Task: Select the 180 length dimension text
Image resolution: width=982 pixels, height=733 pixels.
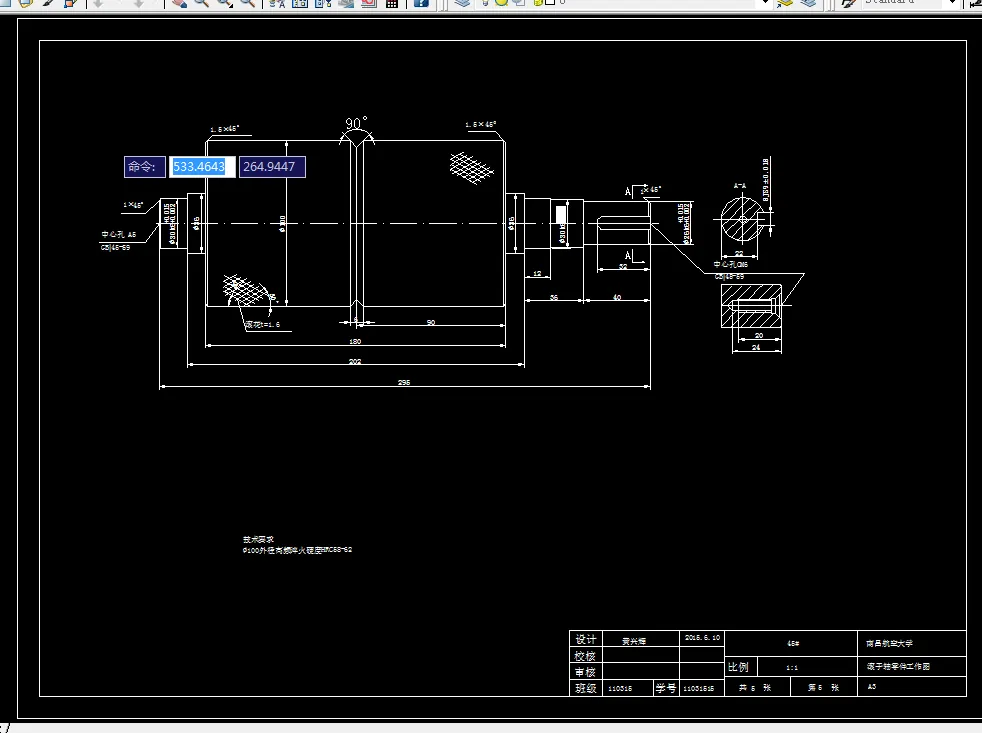Action: point(355,341)
